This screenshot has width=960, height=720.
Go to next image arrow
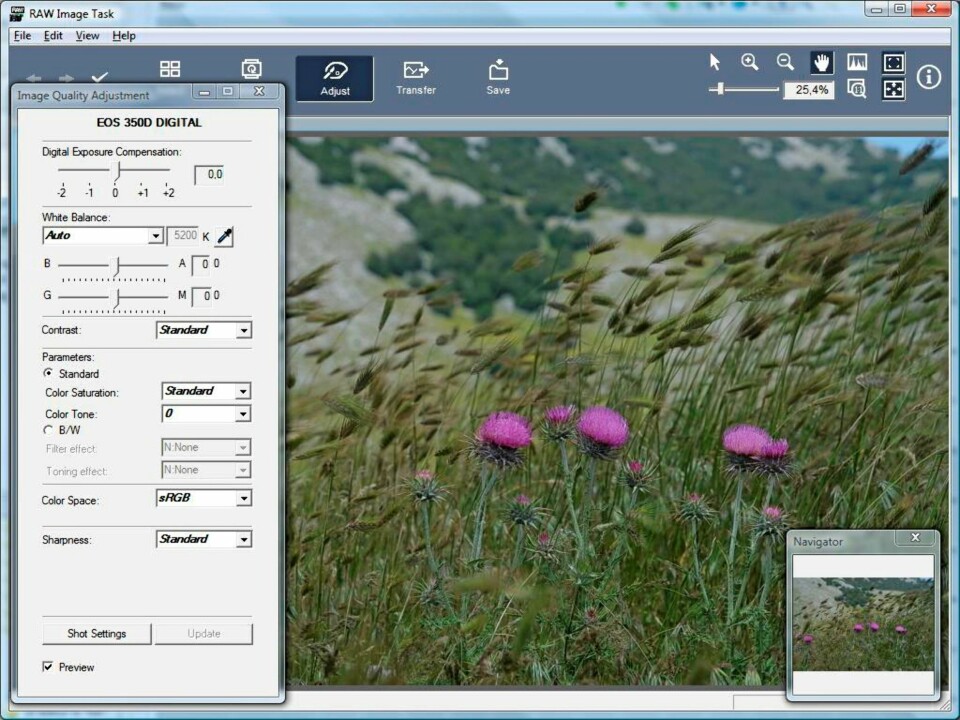coord(66,78)
